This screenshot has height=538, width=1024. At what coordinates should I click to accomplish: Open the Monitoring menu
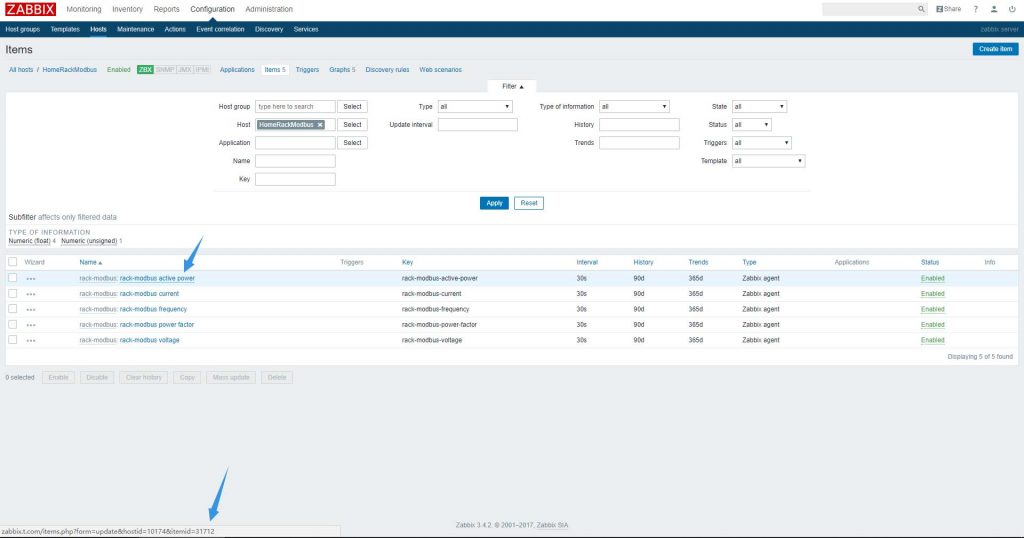point(84,9)
